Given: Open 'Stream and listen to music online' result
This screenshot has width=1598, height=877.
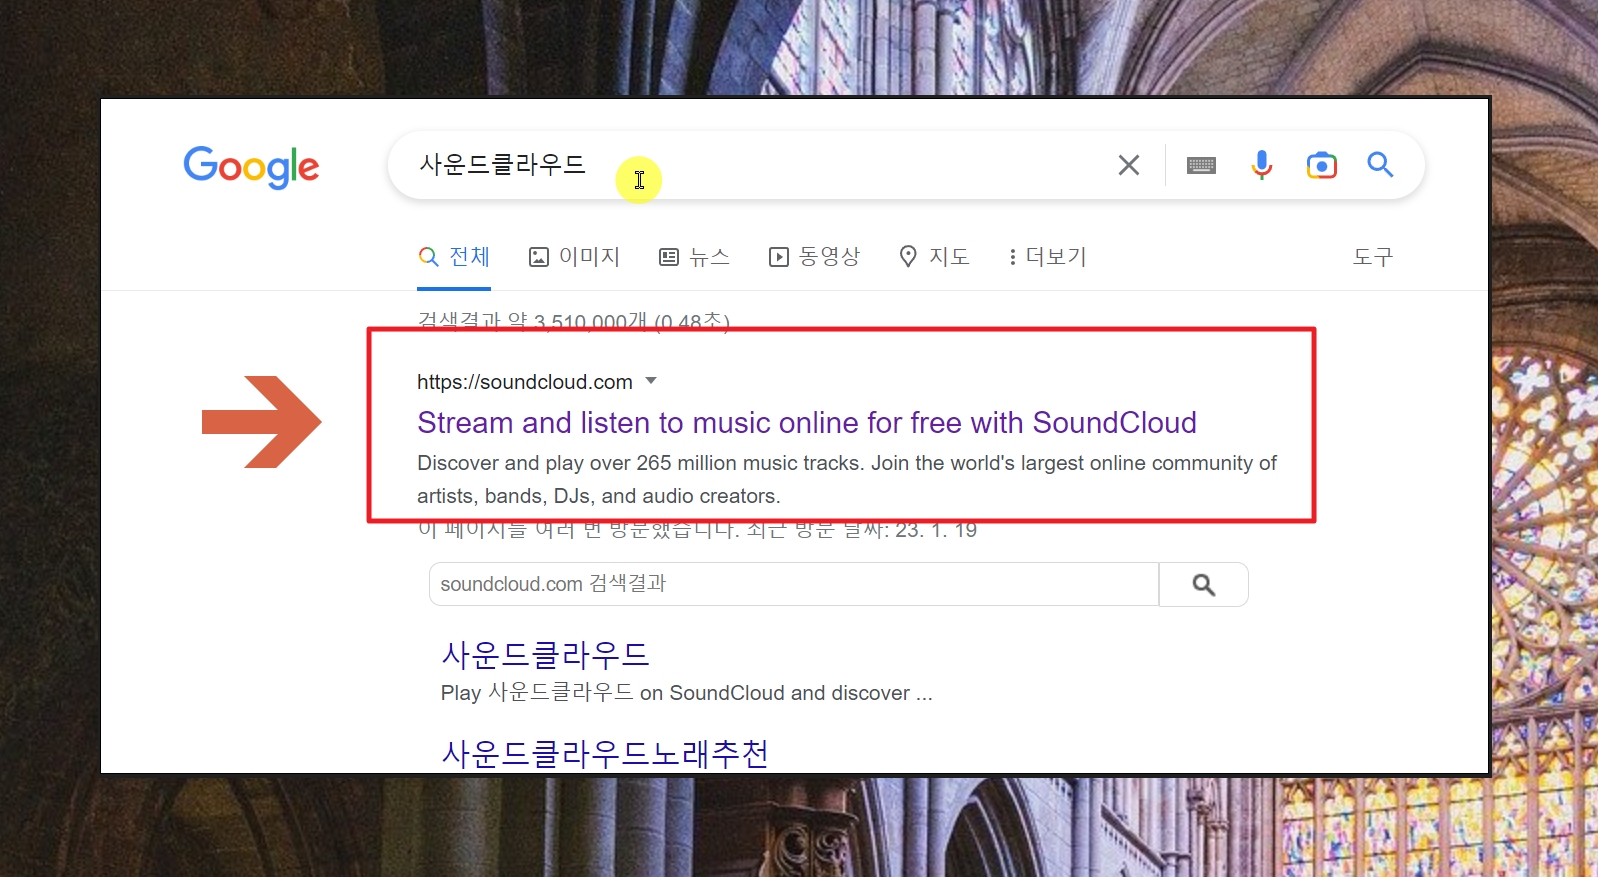Looking at the screenshot, I should coord(807,423).
